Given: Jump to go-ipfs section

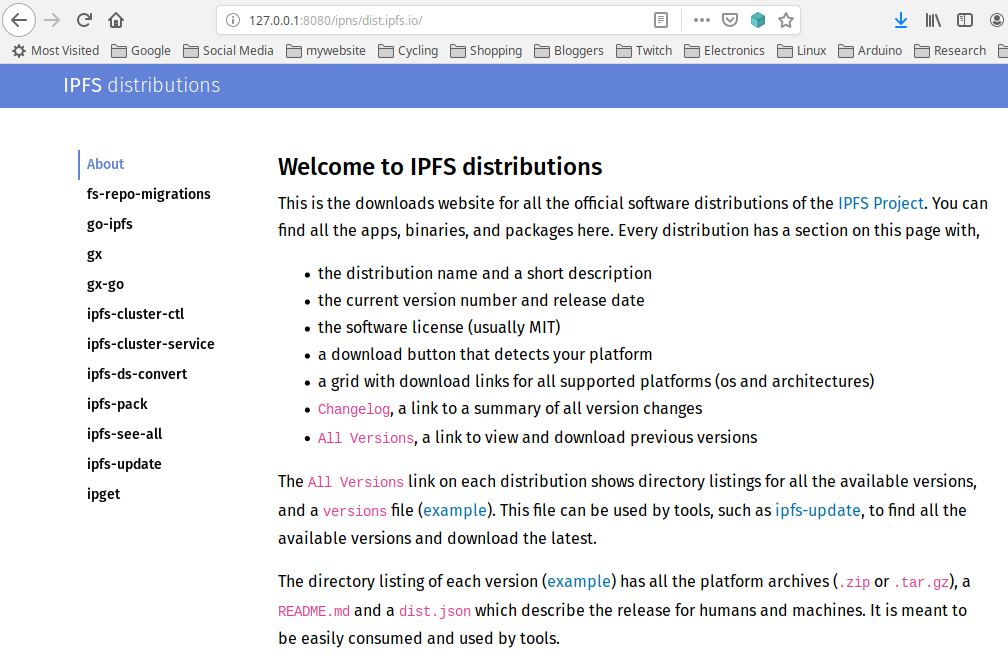Looking at the screenshot, I should [110, 224].
